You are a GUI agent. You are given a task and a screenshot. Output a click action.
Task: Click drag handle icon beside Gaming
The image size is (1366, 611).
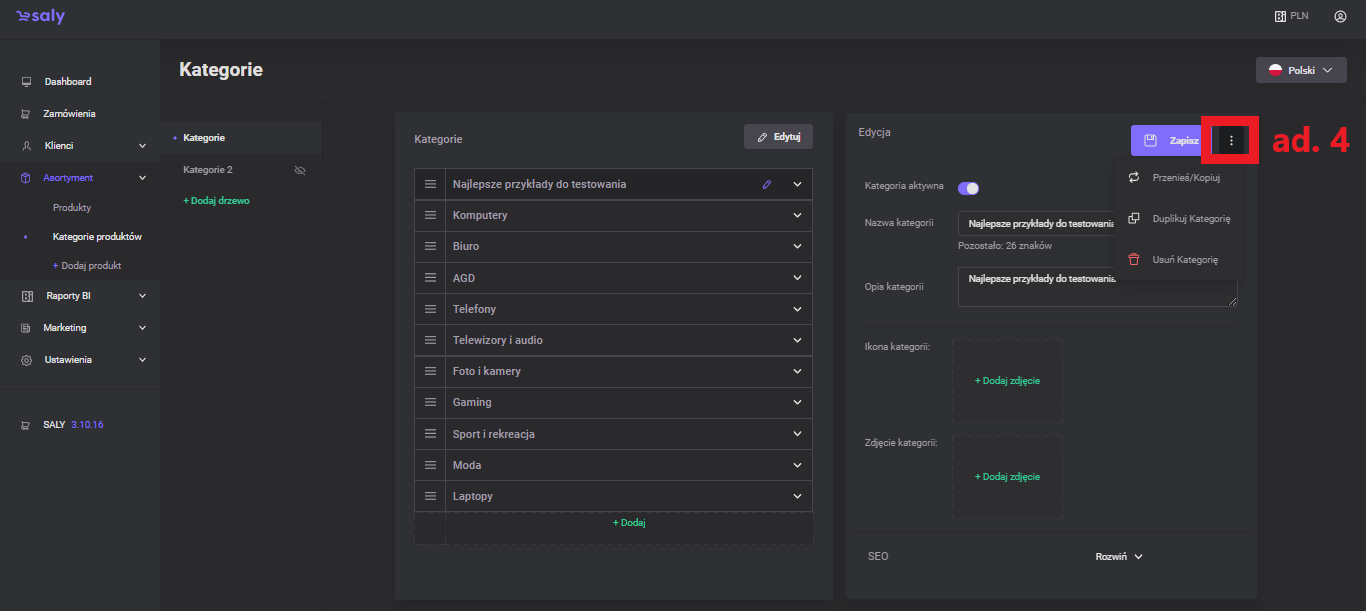(x=431, y=402)
